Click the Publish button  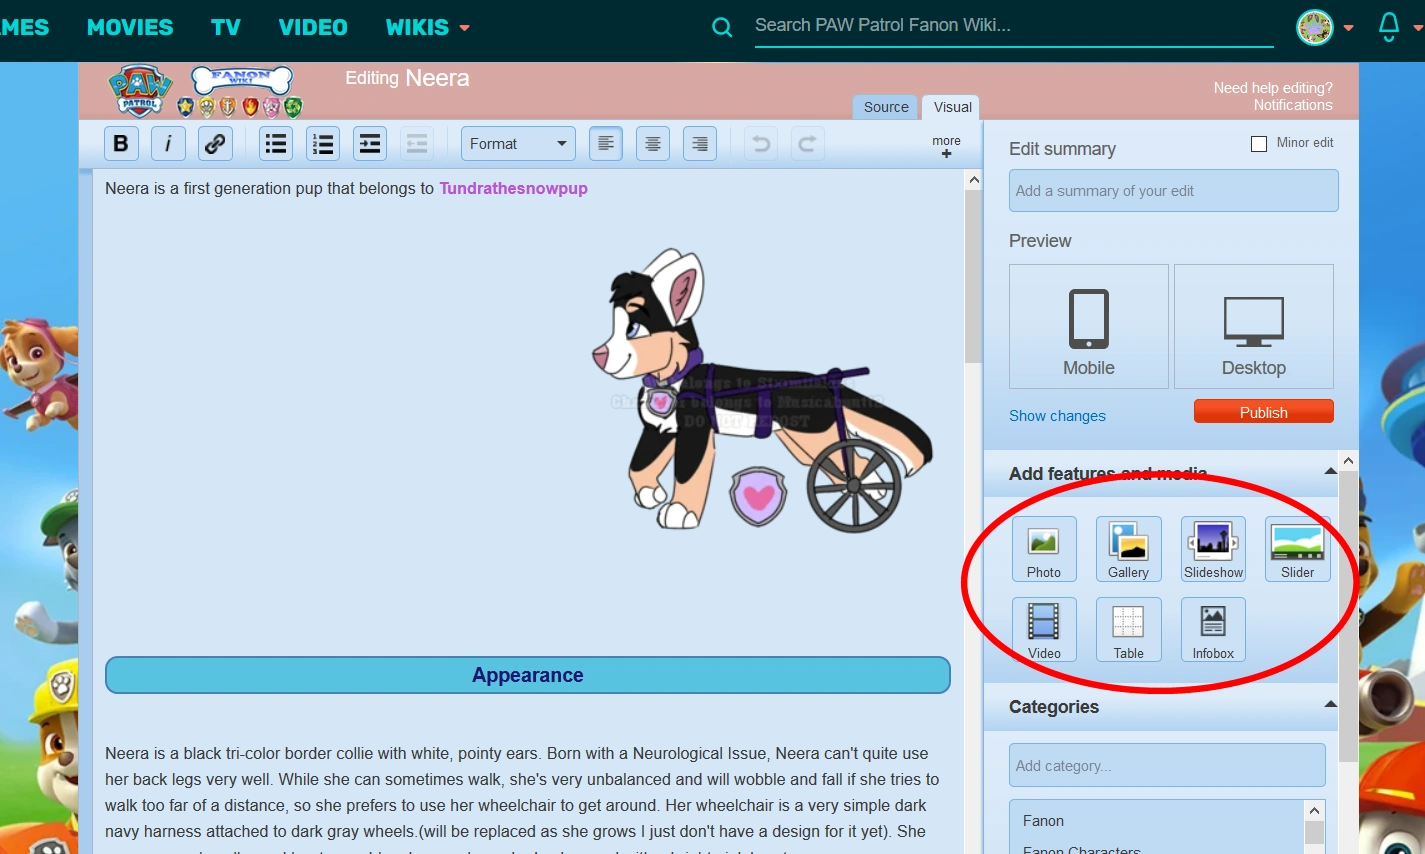(1264, 412)
